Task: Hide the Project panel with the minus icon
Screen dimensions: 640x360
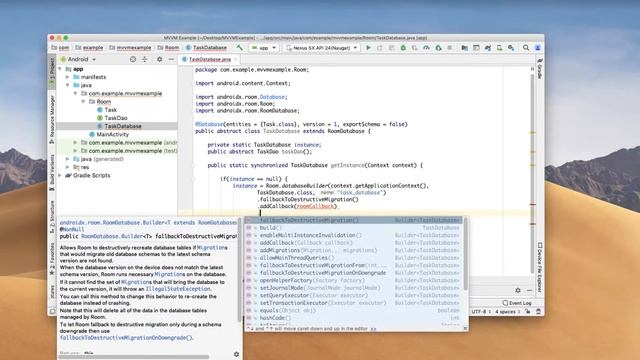Action: (171, 59)
